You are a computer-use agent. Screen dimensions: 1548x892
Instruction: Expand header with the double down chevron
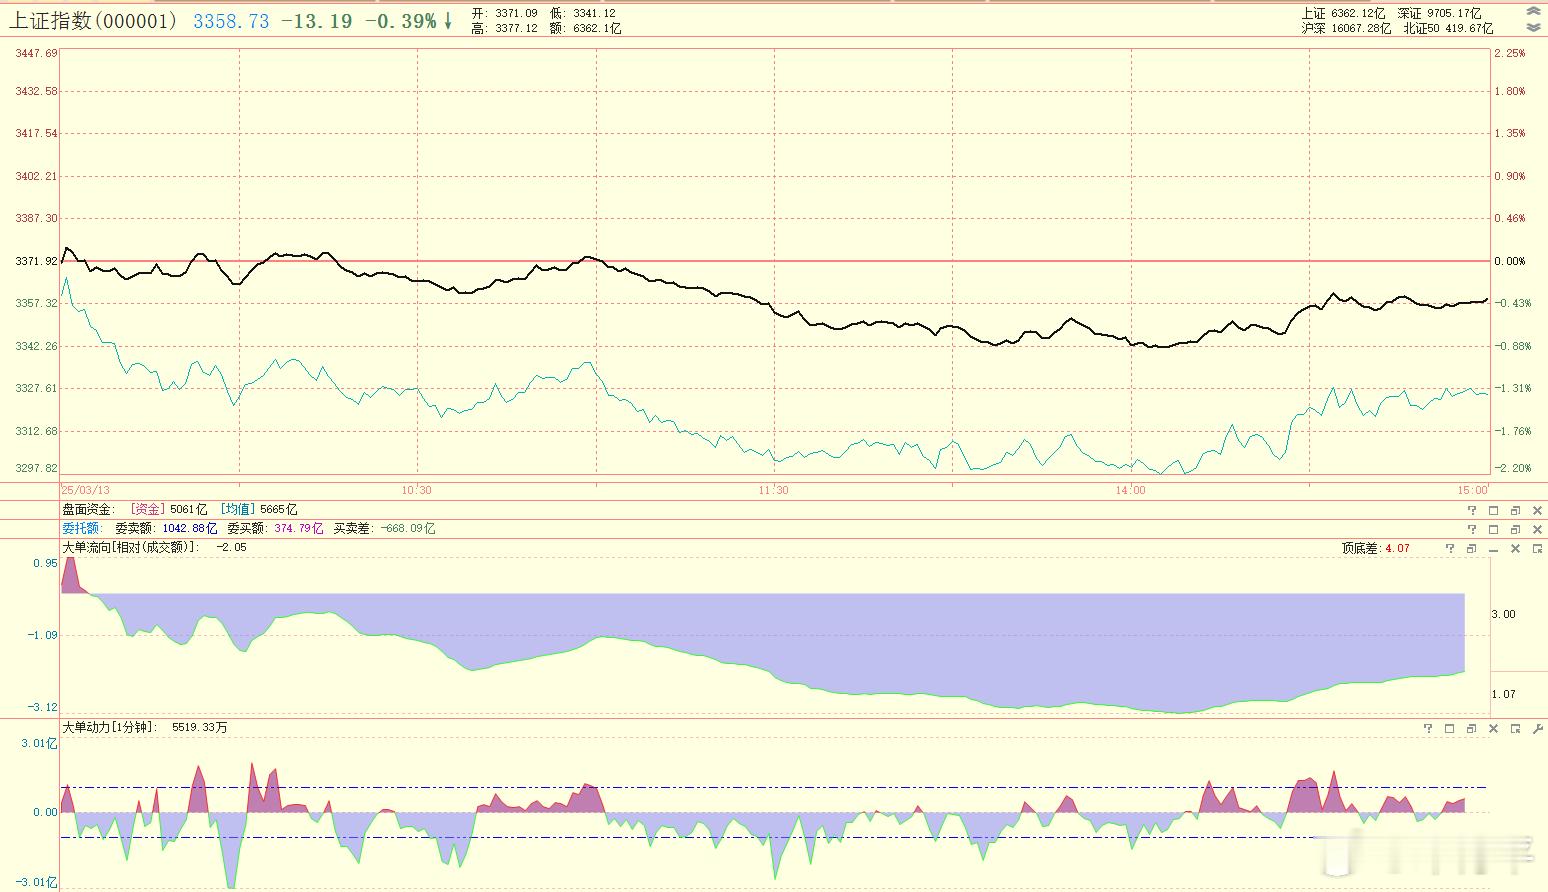[1533, 27]
